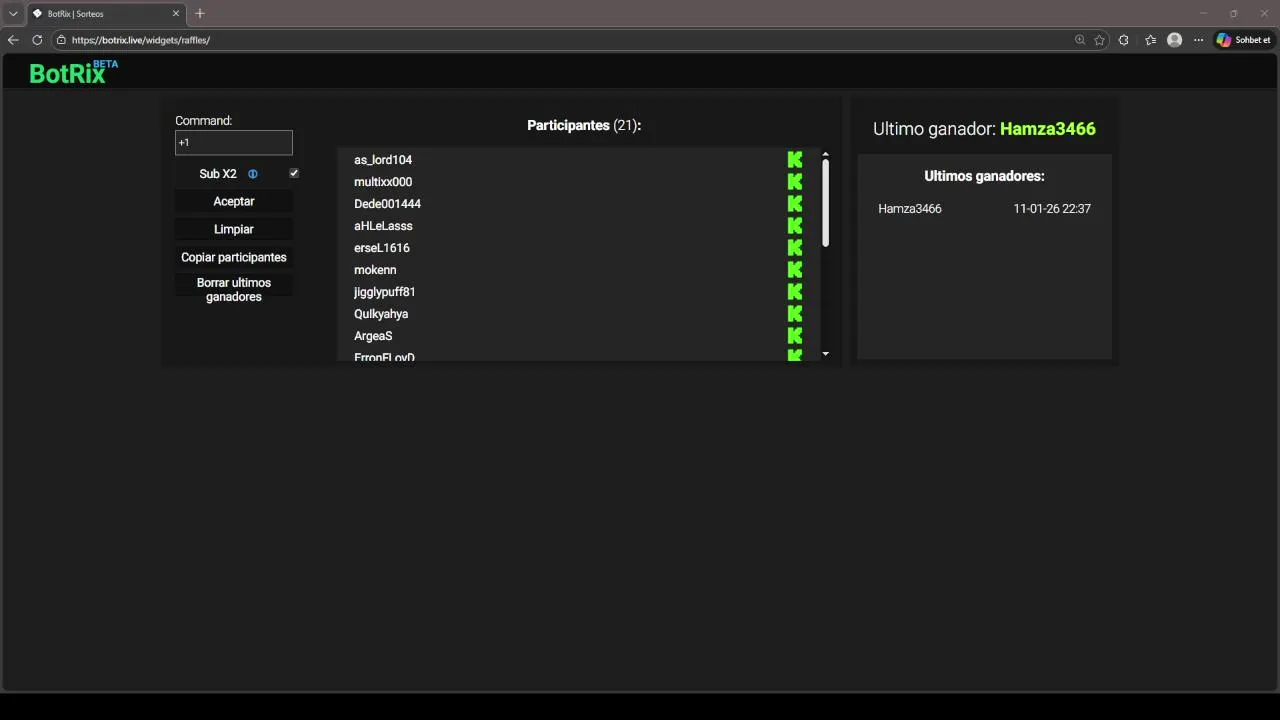Click the Kick icon next to mokenn
Screen dimensions: 1280x720
coord(795,270)
